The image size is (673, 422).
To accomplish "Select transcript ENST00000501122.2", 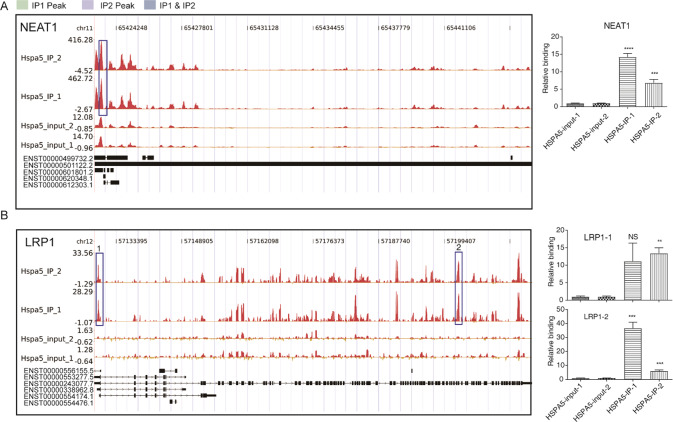I will pyautogui.click(x=58, y=164).
